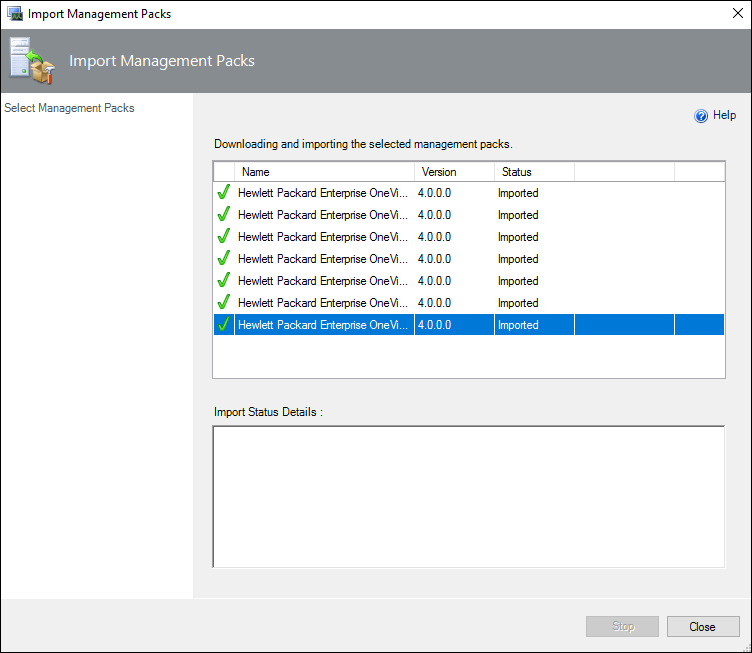Viewport: 752px width, 653px height.
Task: Sort the list by the Status column header
Action: coord(534,172)
